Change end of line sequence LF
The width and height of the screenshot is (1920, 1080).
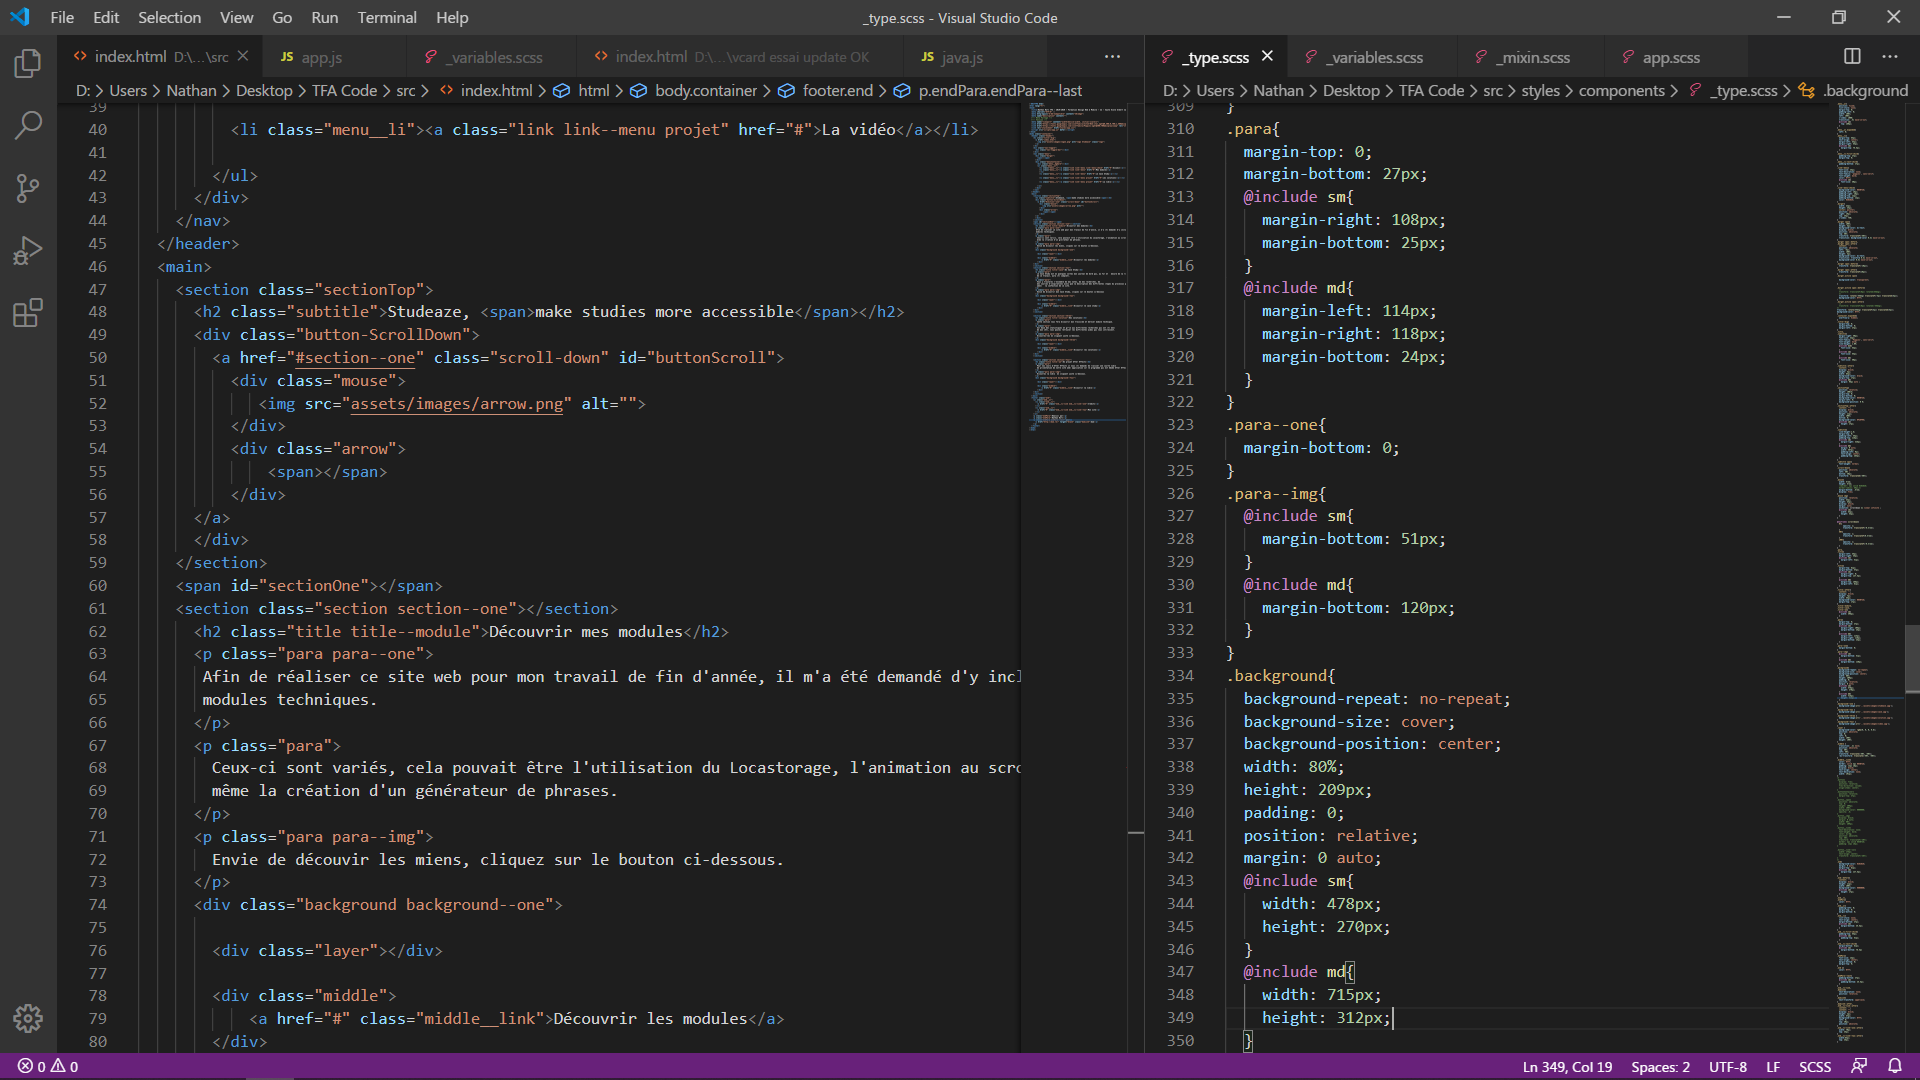[1773, 1066]
